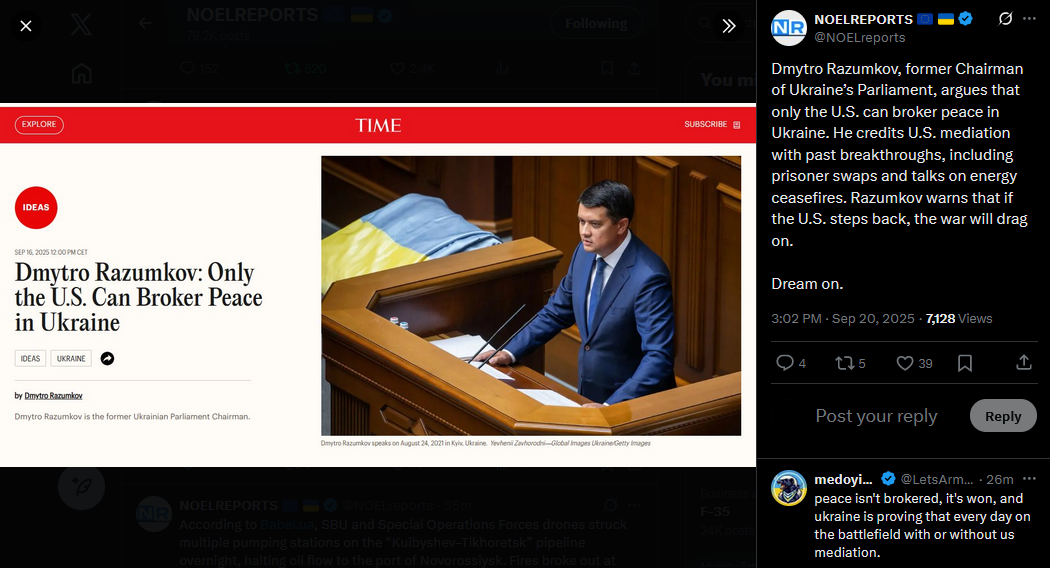Open more options on medoyi reply
The image size is (1050, 568).
point(1029,479)
